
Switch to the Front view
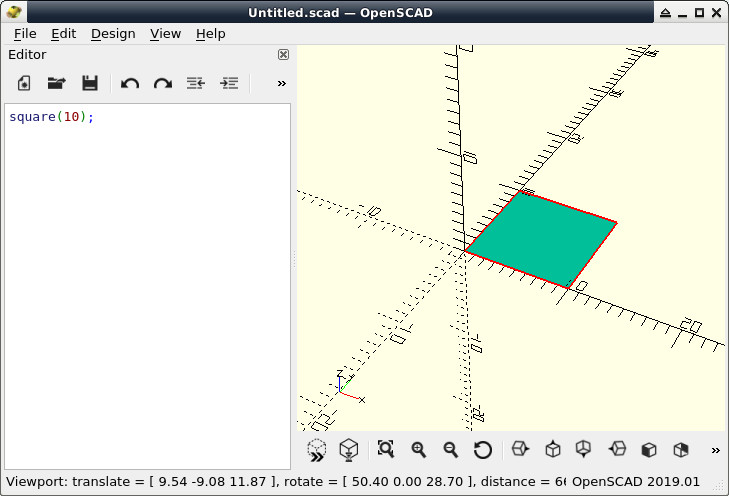click(x=649, y=450)
